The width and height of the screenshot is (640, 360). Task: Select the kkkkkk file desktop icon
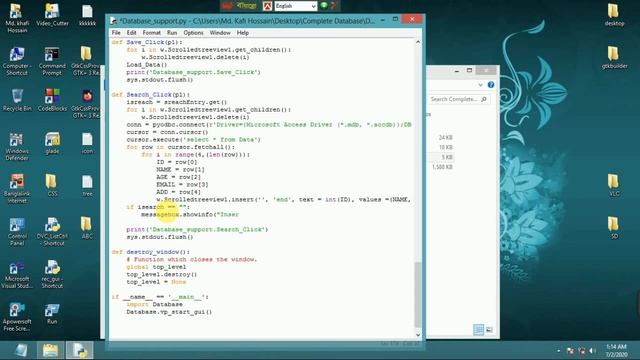87,15
